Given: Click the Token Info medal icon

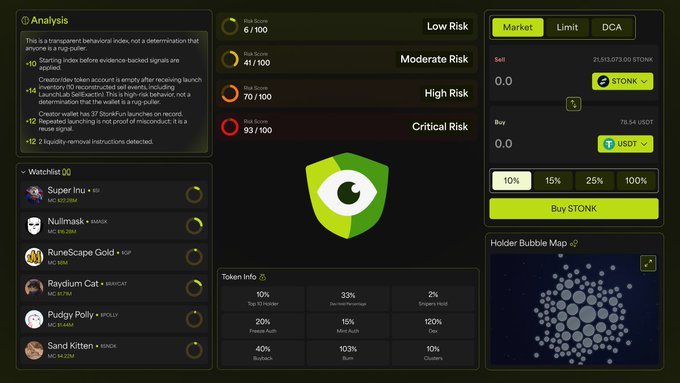Looking at the screenshot, I should click(x=262, y=277).
